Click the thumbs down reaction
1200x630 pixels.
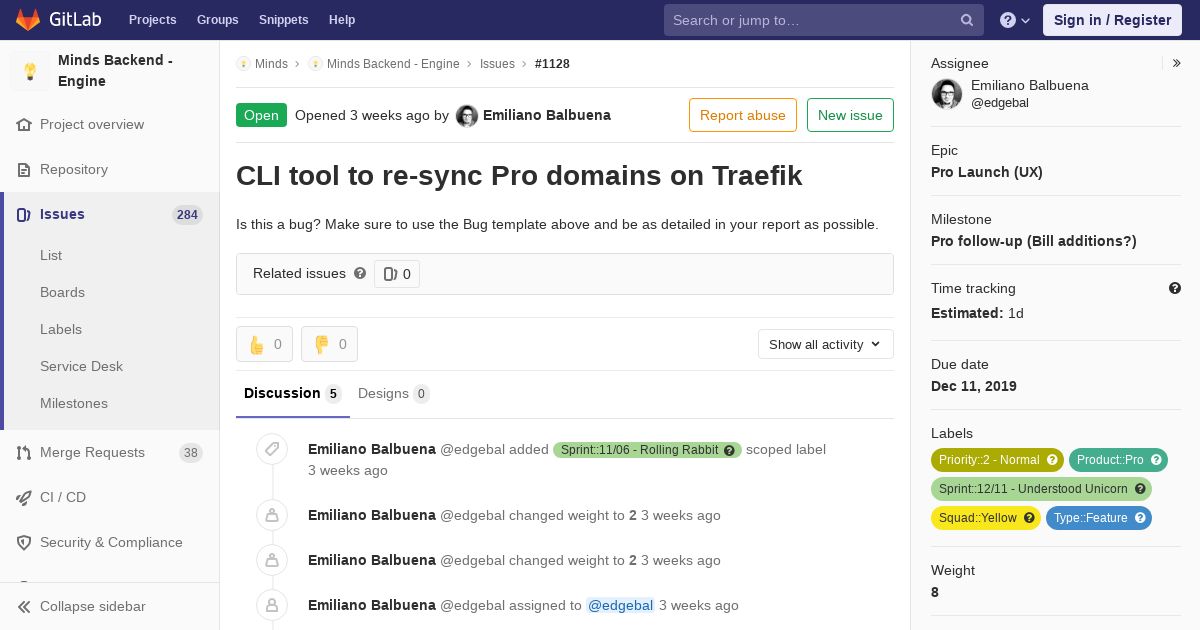[x=329, y=344]
